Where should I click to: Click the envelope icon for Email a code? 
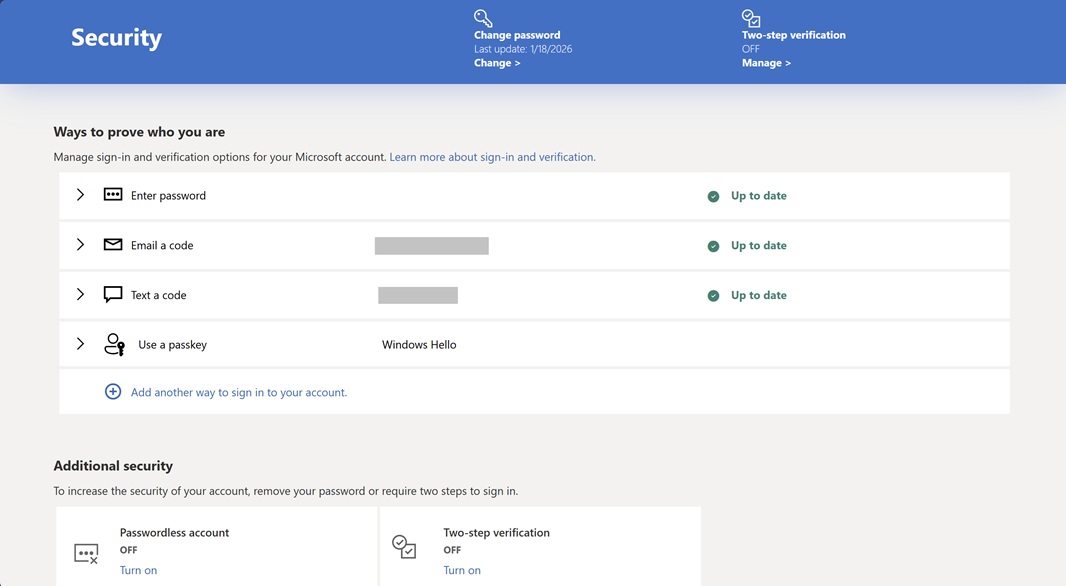coord(113,245)
